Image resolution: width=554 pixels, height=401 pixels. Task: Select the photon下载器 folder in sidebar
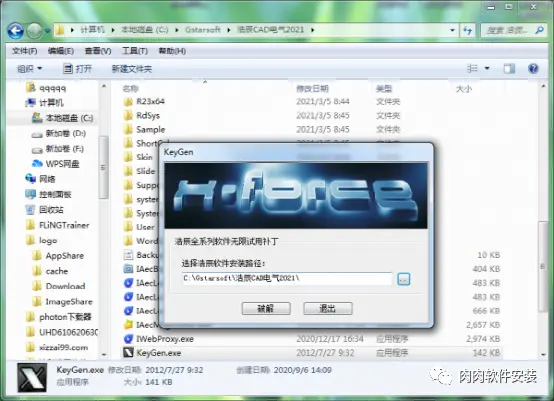59,317
